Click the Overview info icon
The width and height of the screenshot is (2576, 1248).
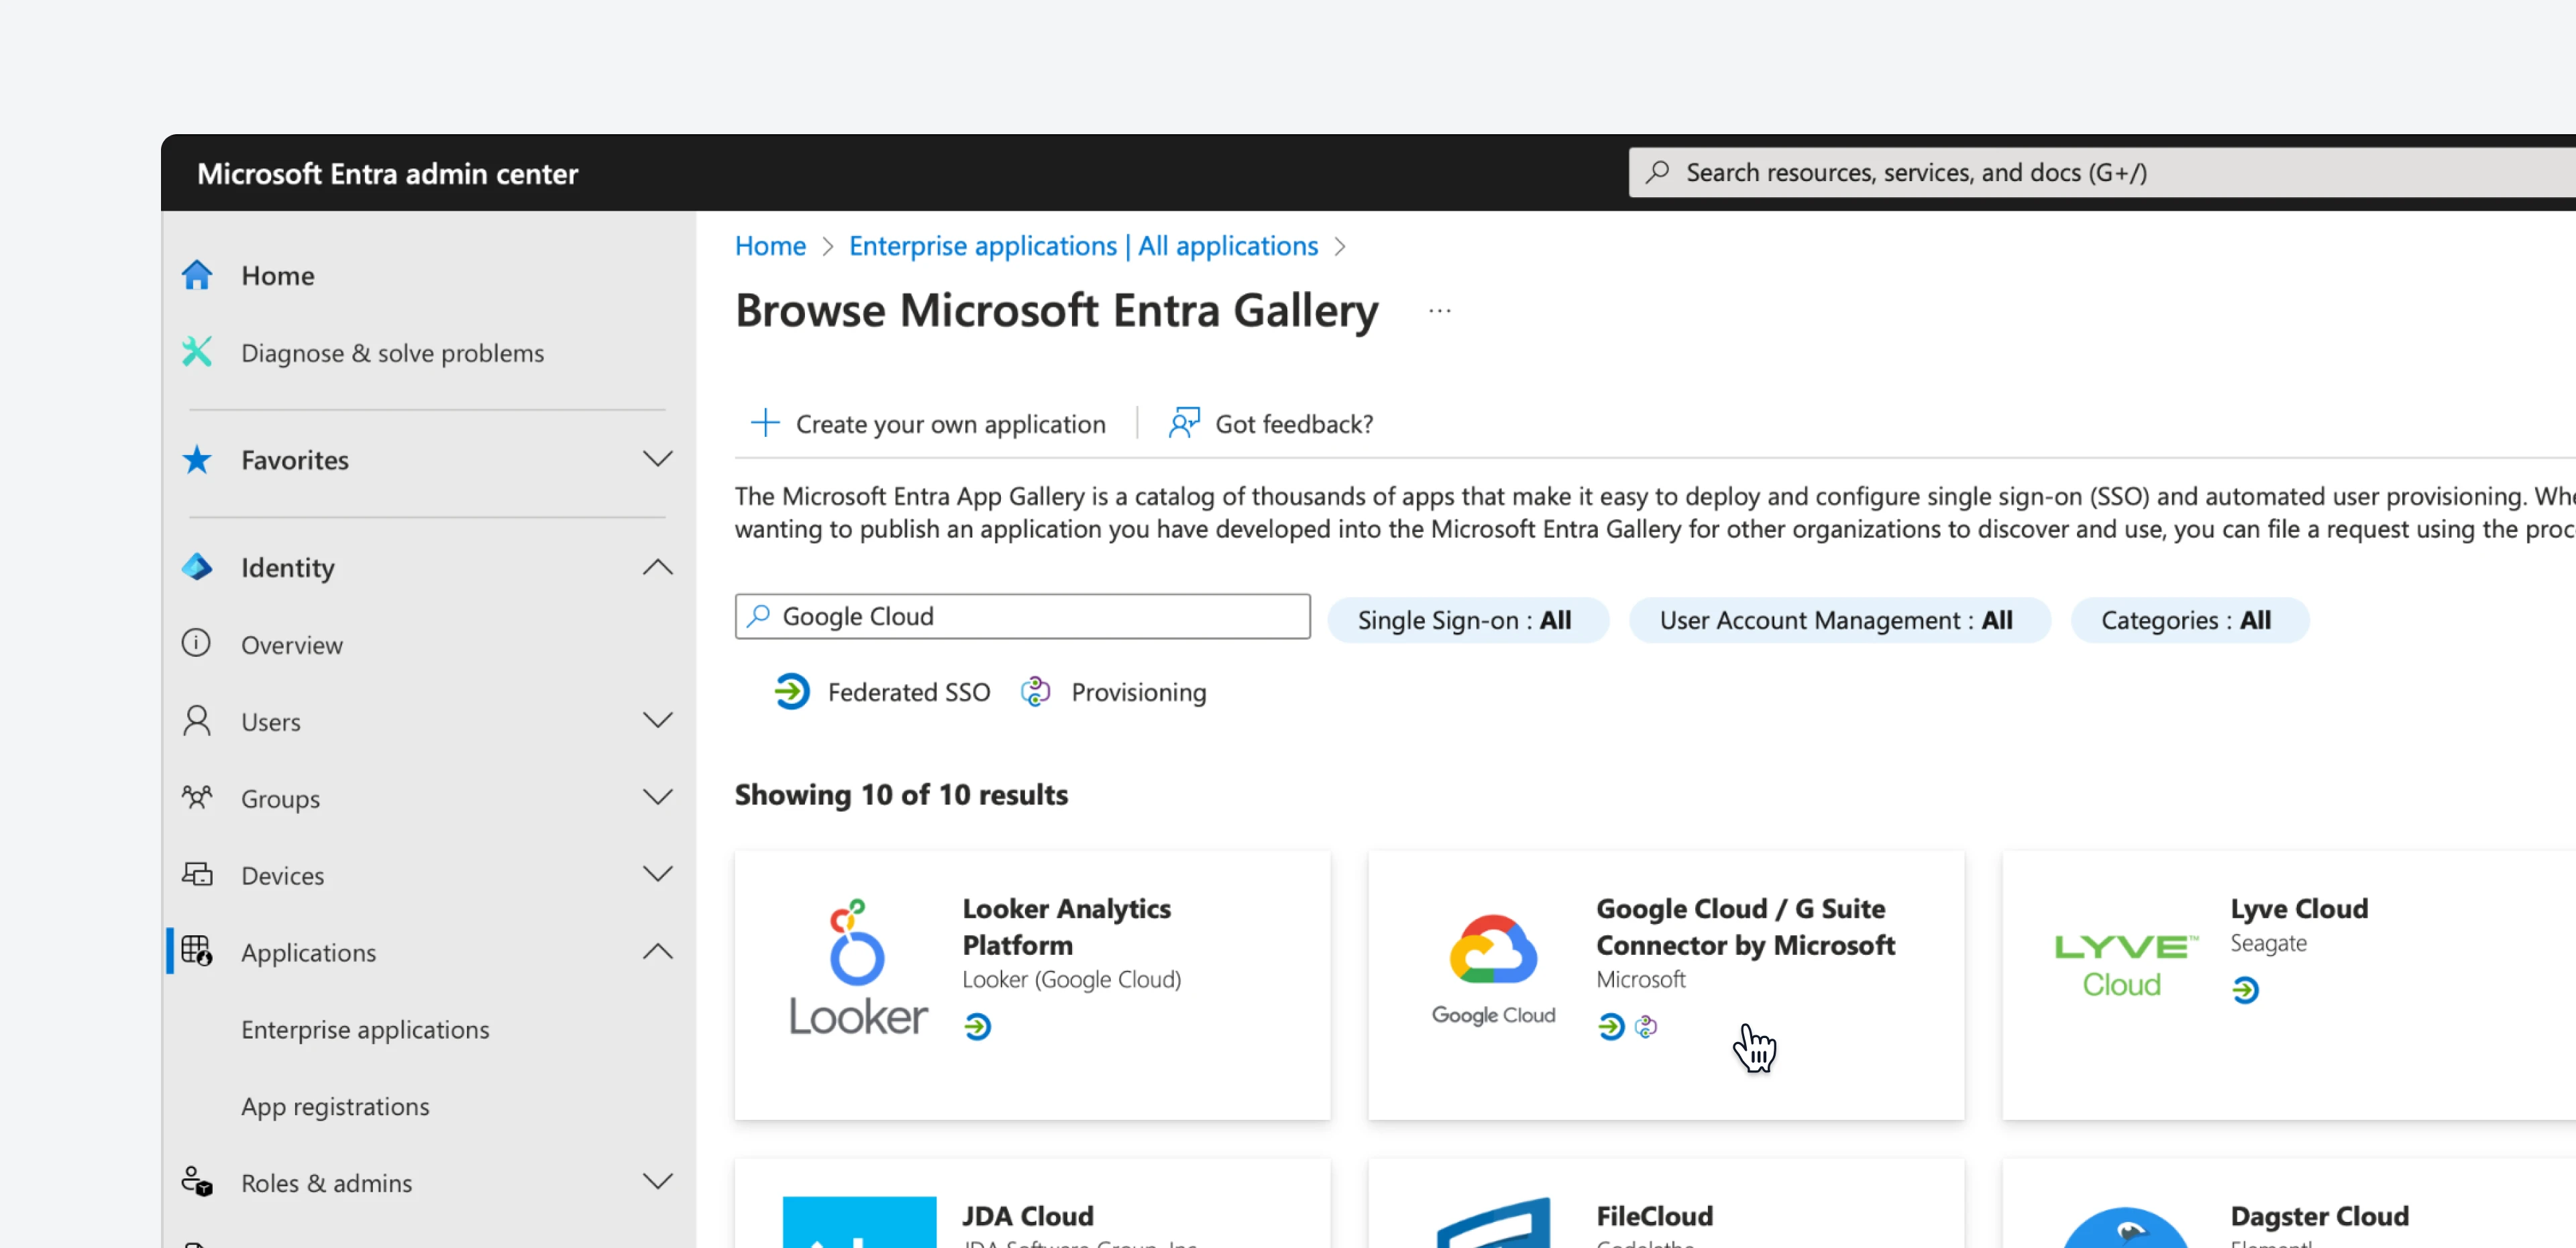196,643
